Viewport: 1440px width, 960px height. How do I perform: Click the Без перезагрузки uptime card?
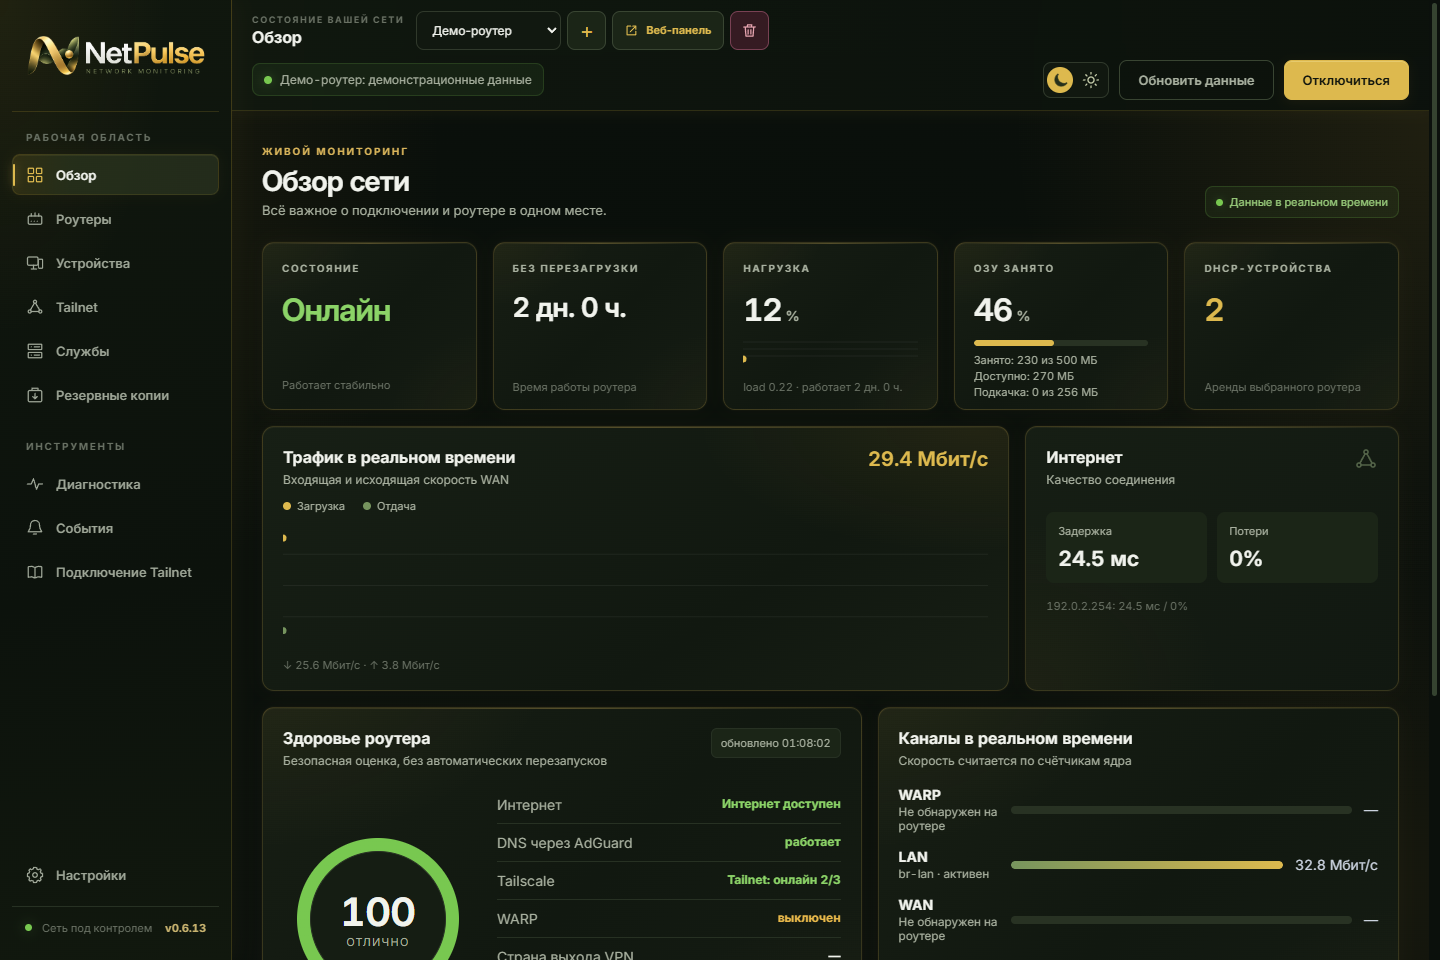600,326
